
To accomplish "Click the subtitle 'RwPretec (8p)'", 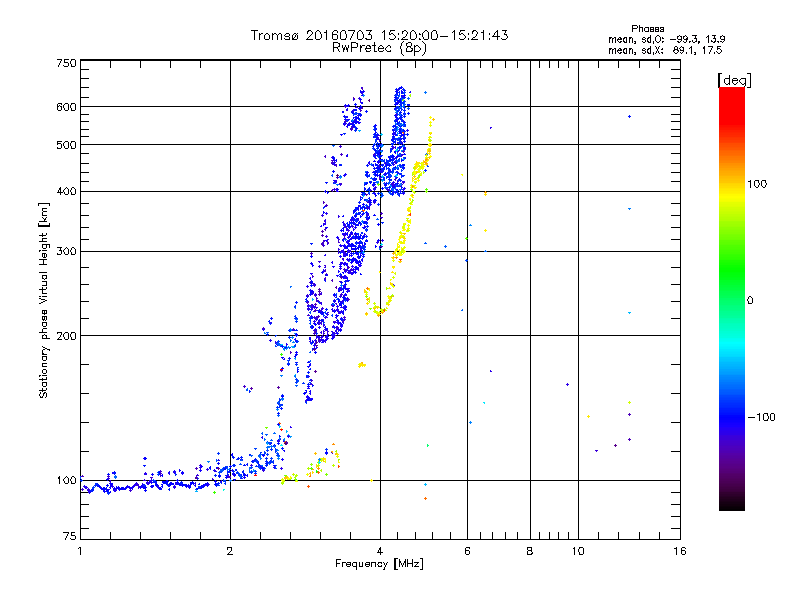I will (x=379, y=48).
